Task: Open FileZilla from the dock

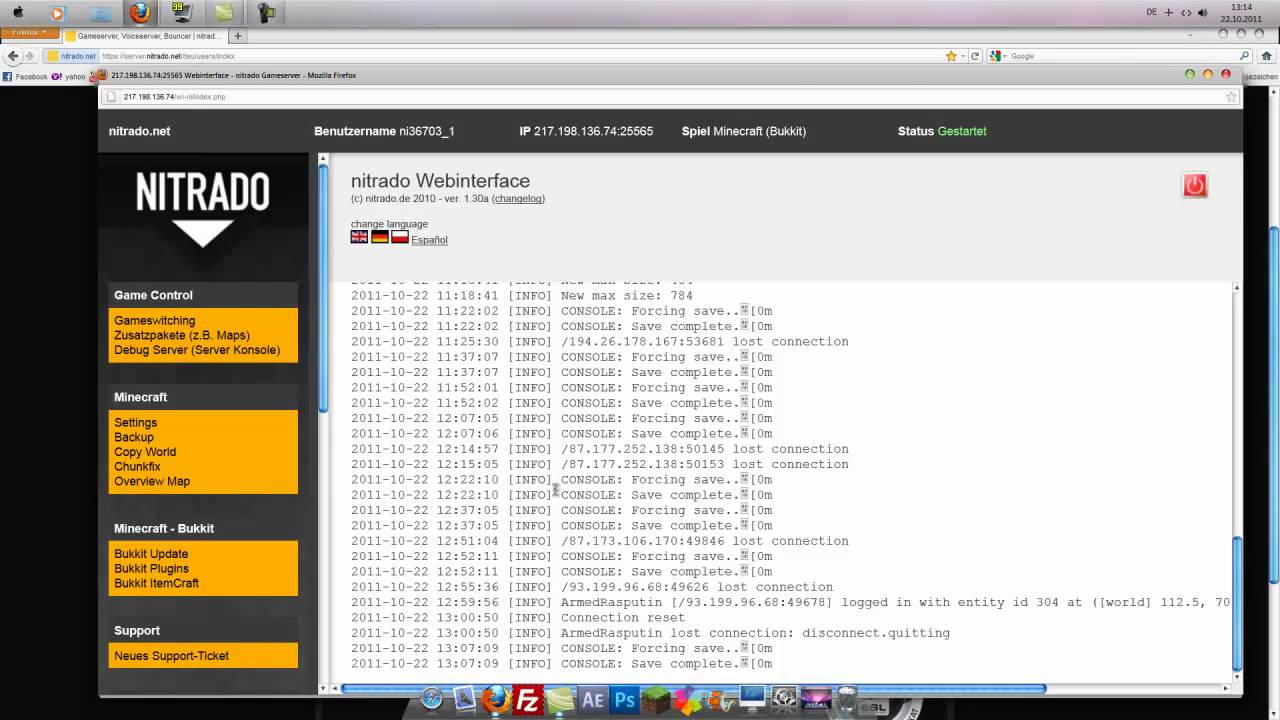Action: point(528,701)
